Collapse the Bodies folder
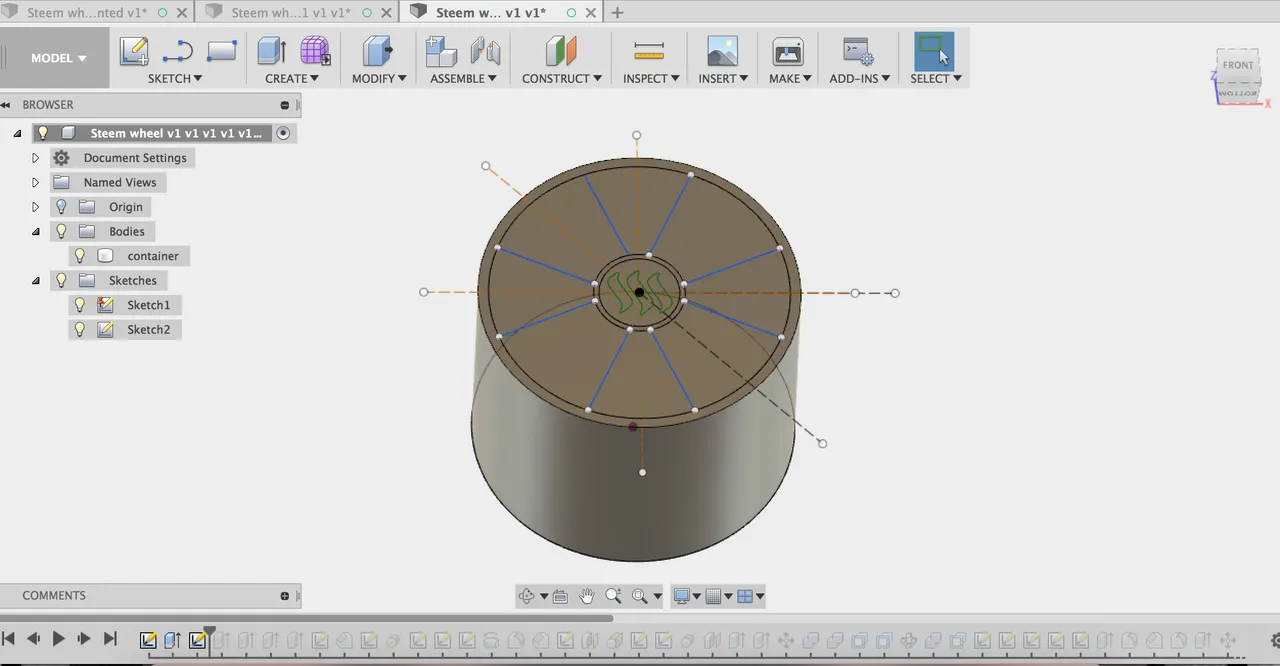Viewport: 1280px width, 666px height. pos(35,231)
